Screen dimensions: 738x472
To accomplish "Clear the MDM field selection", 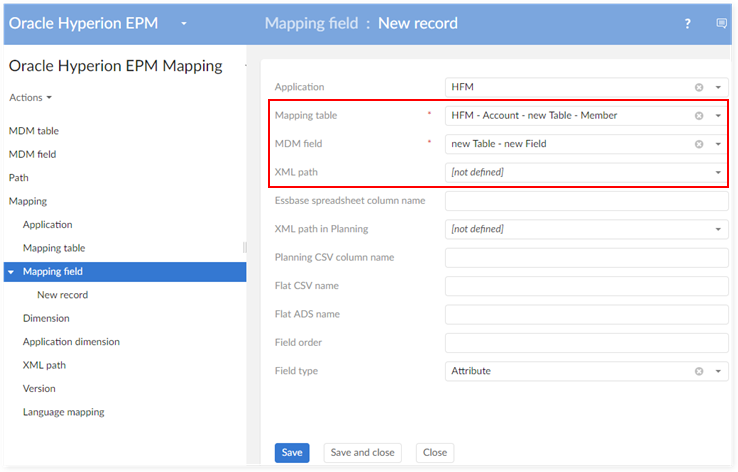I will click(699, 144).
